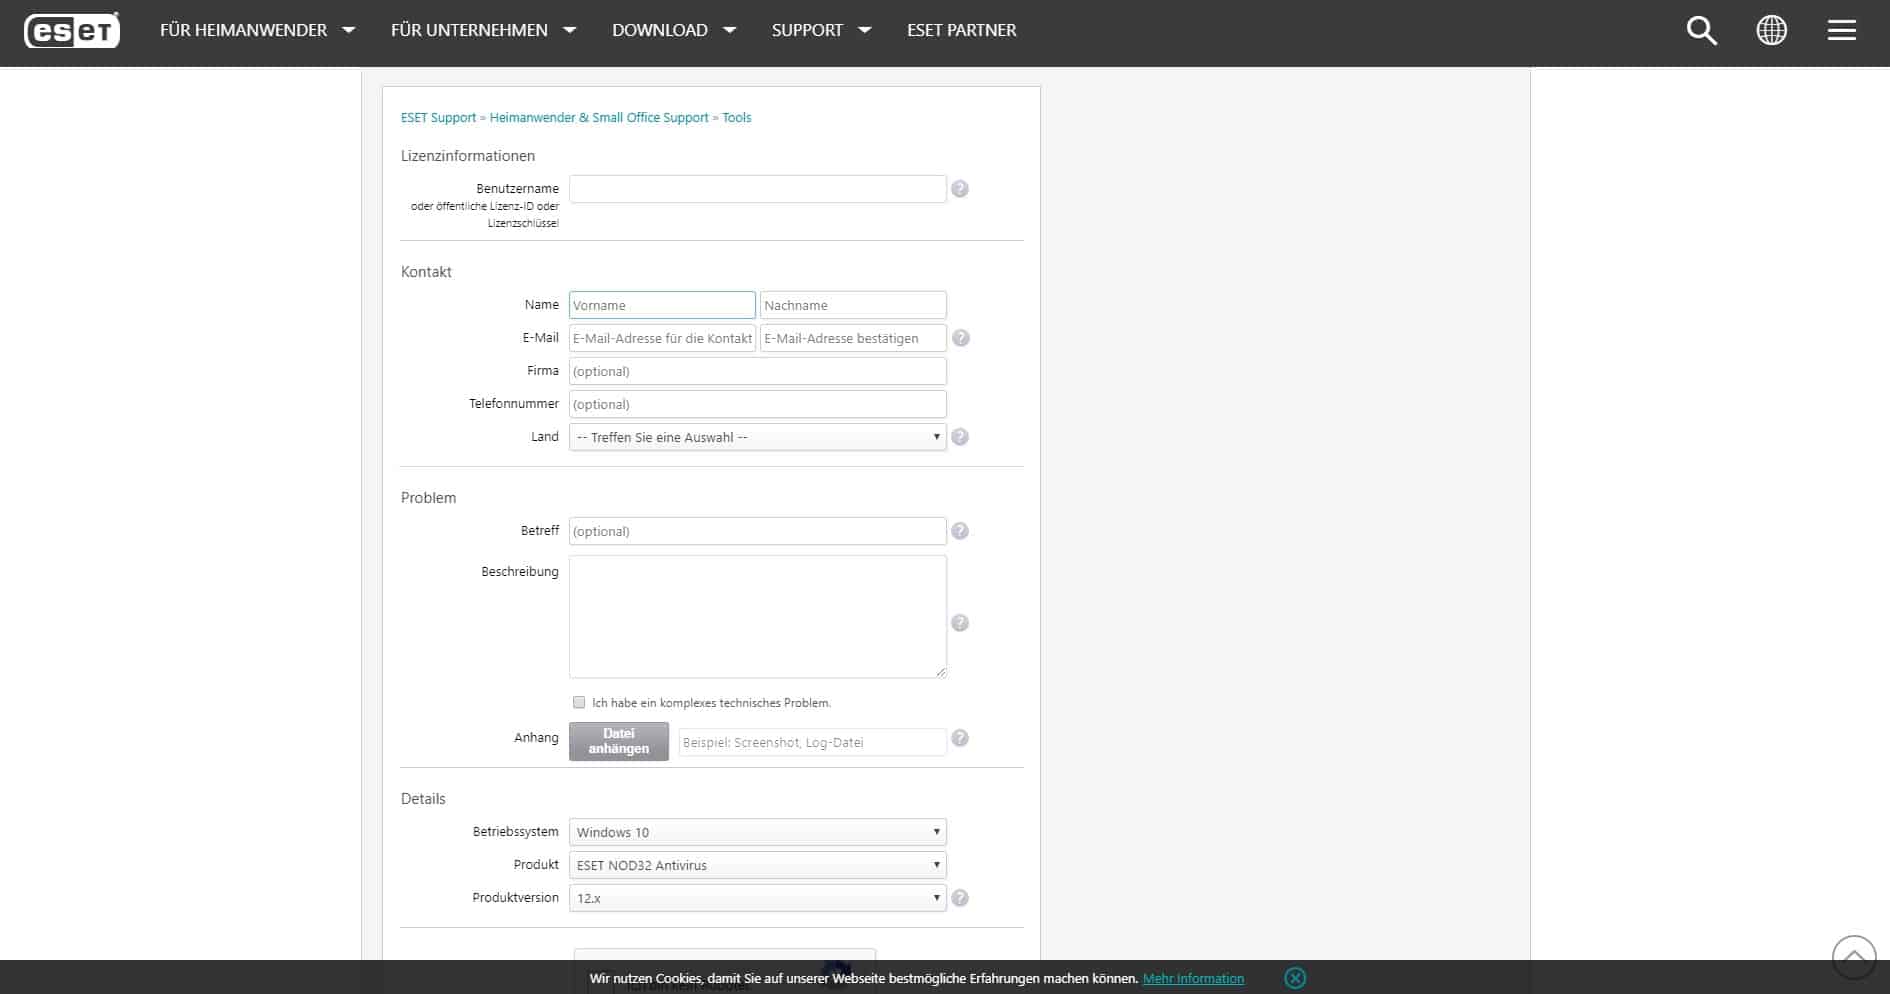The width and height of the screenshot is (1890, 994).
Task: Focus the Beschreibung text area
Action: coord(757,617)
